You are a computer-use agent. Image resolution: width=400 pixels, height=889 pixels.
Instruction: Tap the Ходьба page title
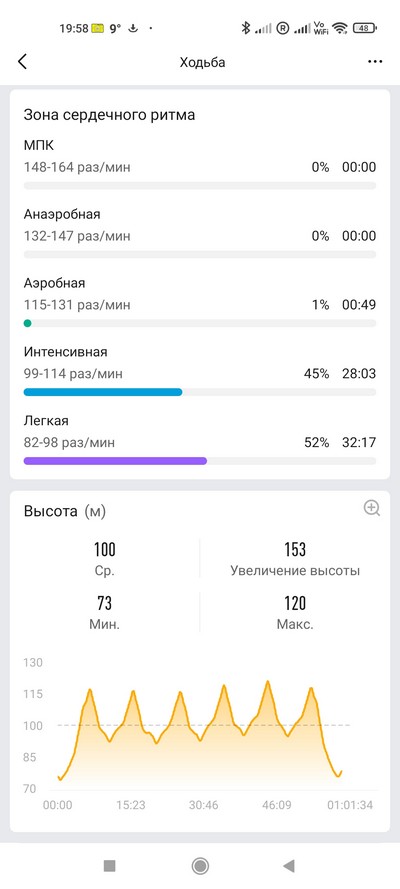[202, 62]
